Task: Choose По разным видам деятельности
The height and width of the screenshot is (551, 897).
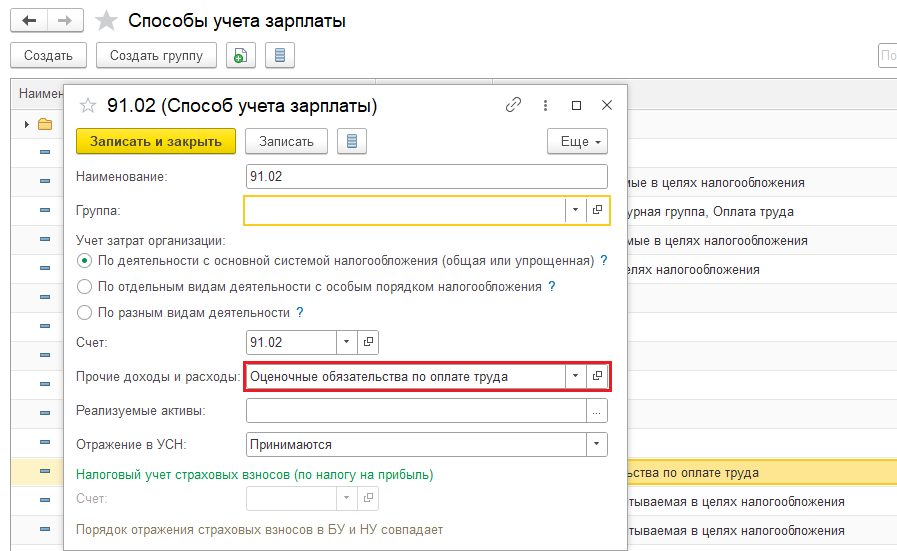Action: coord(84,312)
